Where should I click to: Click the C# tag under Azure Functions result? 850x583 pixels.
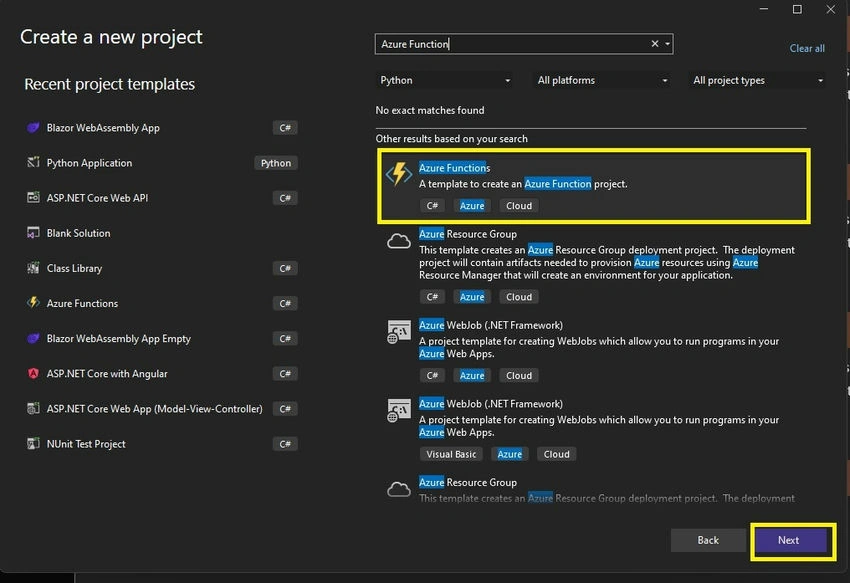pos(432,206)
